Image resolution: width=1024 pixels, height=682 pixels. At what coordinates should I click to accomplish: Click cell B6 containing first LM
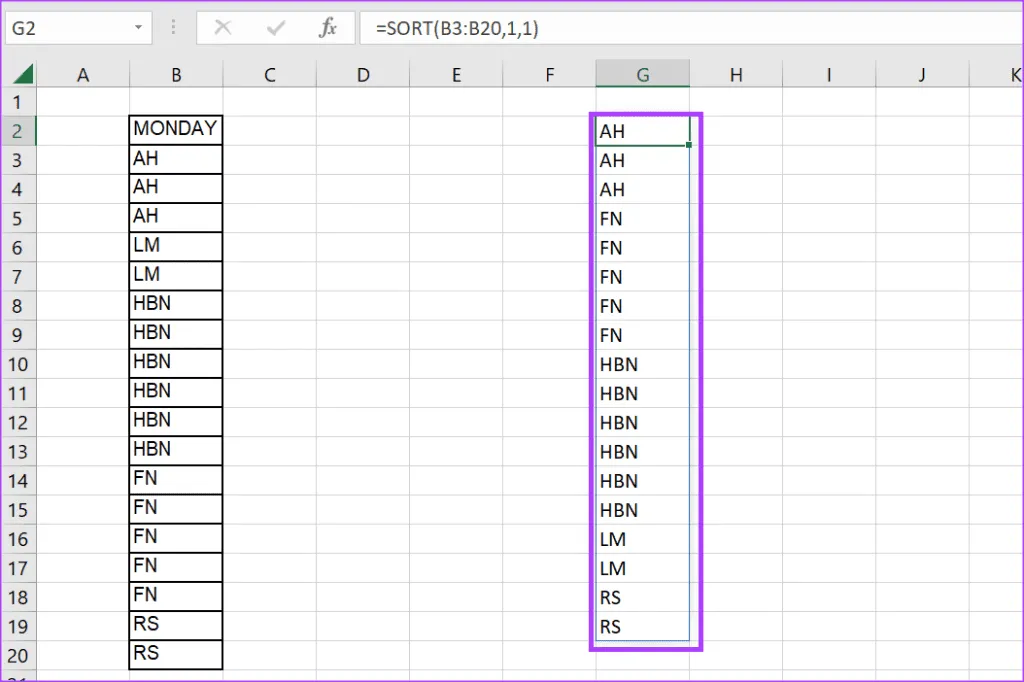[176, 246]
